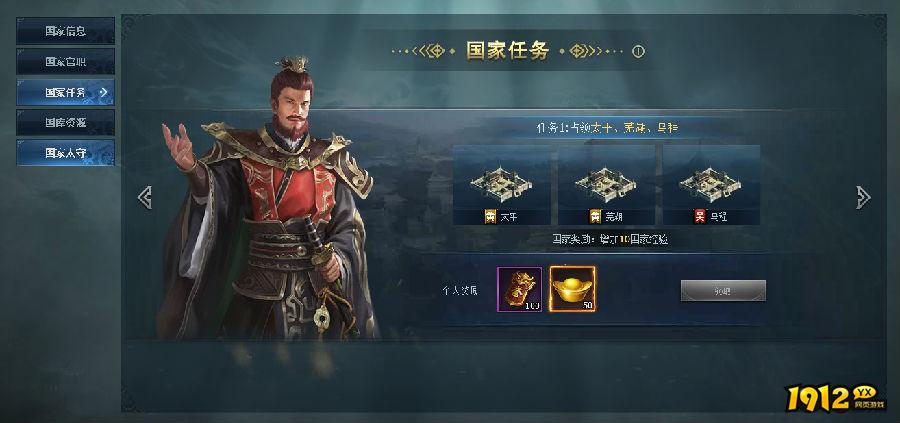900x423 pixels.
Task: Click the yellow faction badge beside 芜湖
Action: 595,217
